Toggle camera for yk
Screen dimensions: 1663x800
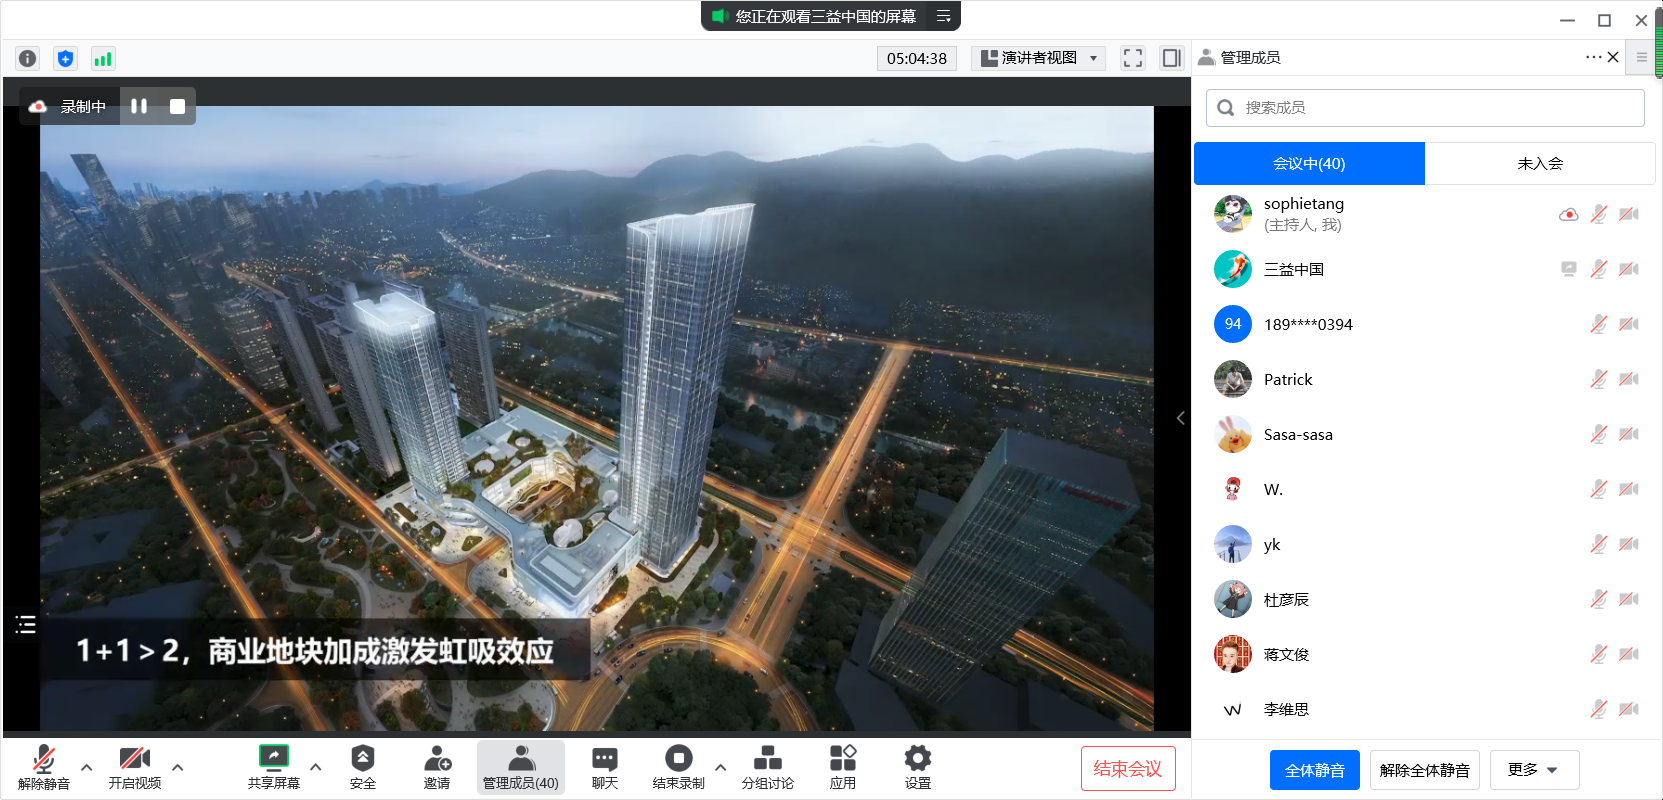click(1629, 544)
